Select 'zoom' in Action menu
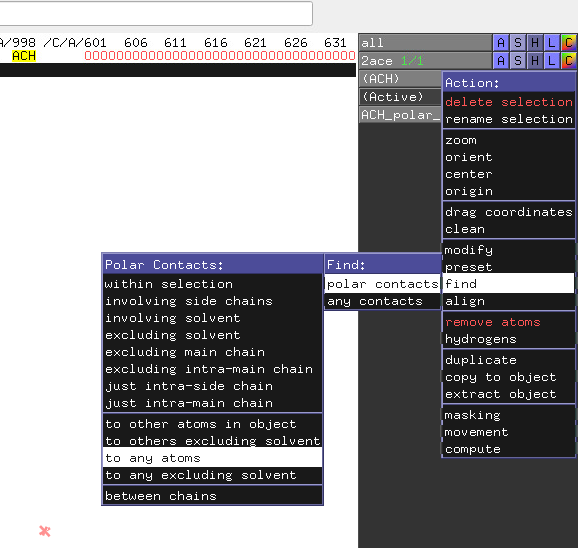The height and width of the screenshot is (548, 578). tap(509, 140)
